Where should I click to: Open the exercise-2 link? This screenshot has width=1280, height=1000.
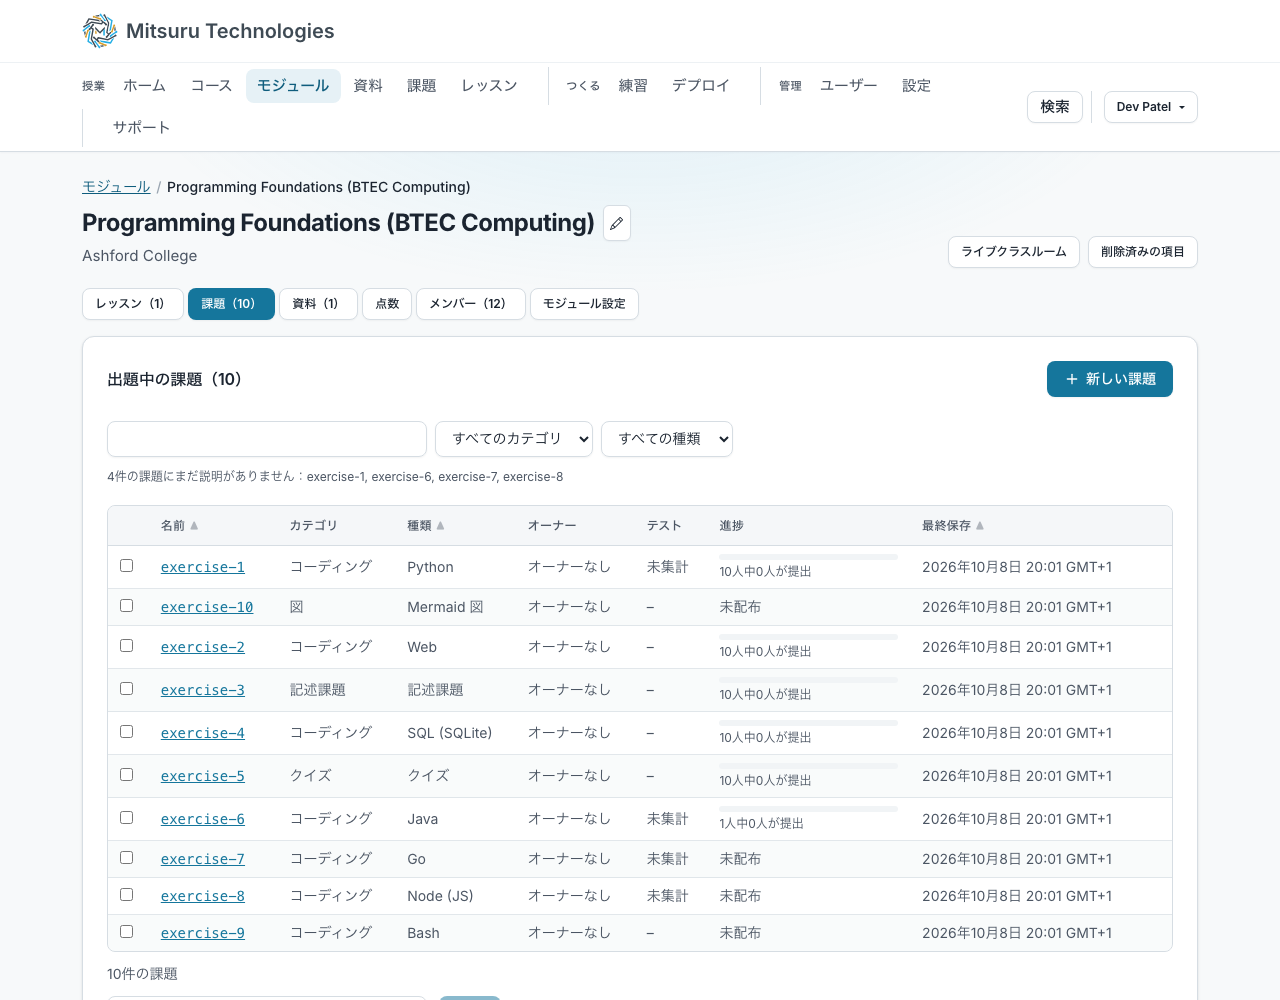coord(203,647)
